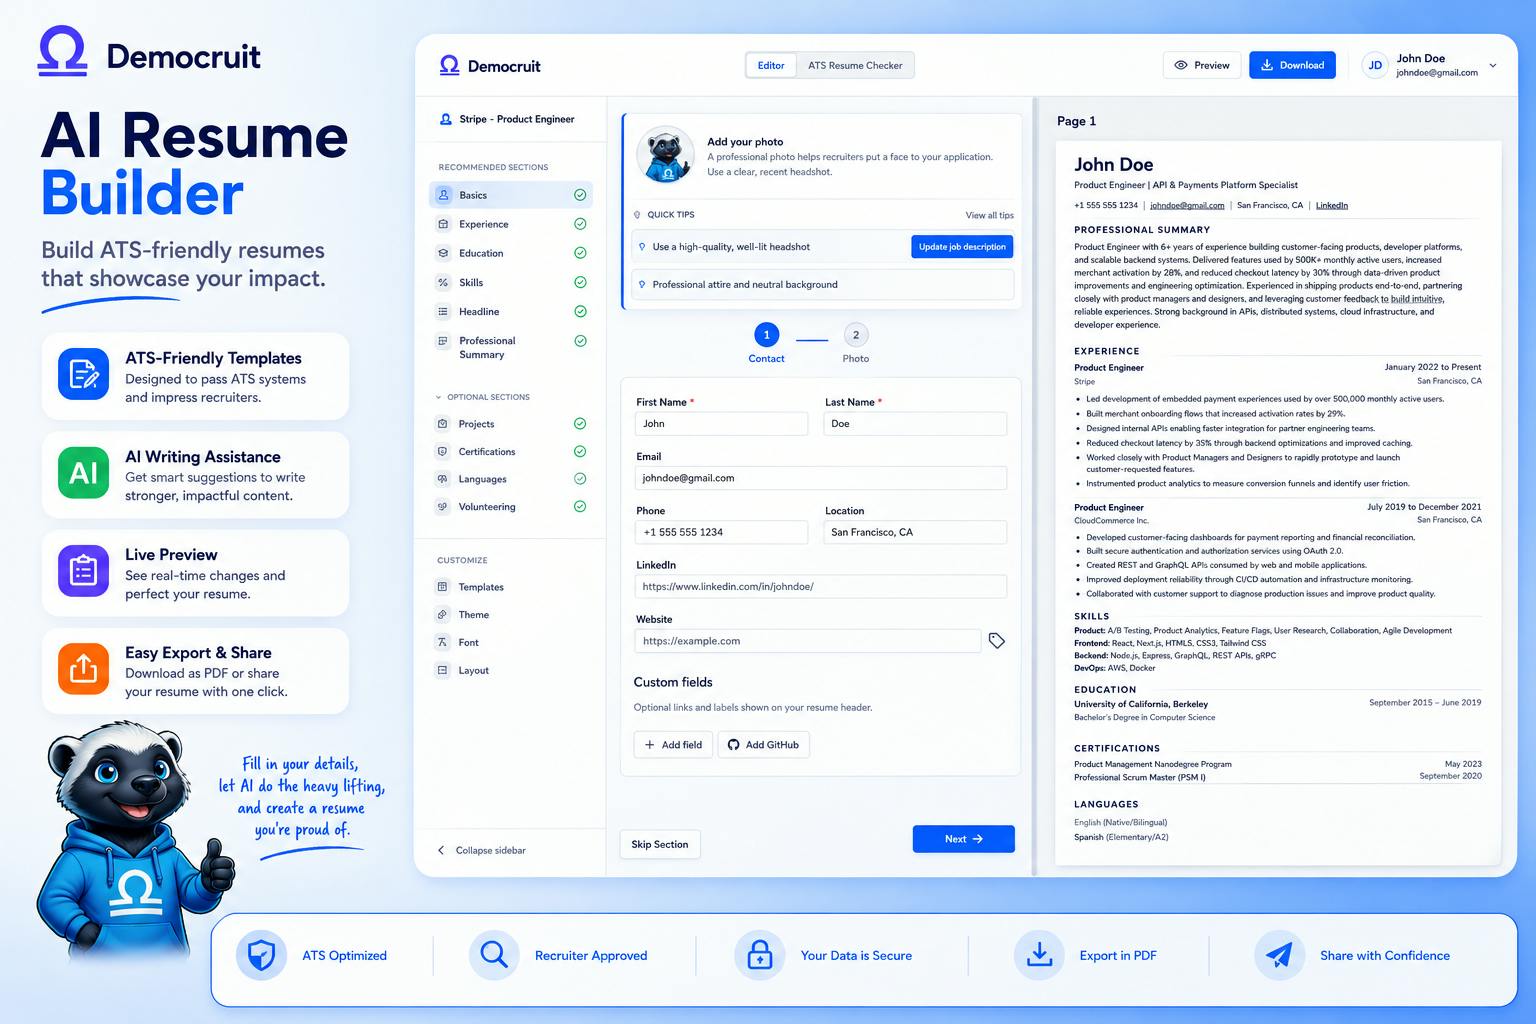The height and width of the screenshot is (1024, 1536).
Task: Click the Download button
Action: pyautogui.click(x=1292, y=65)
